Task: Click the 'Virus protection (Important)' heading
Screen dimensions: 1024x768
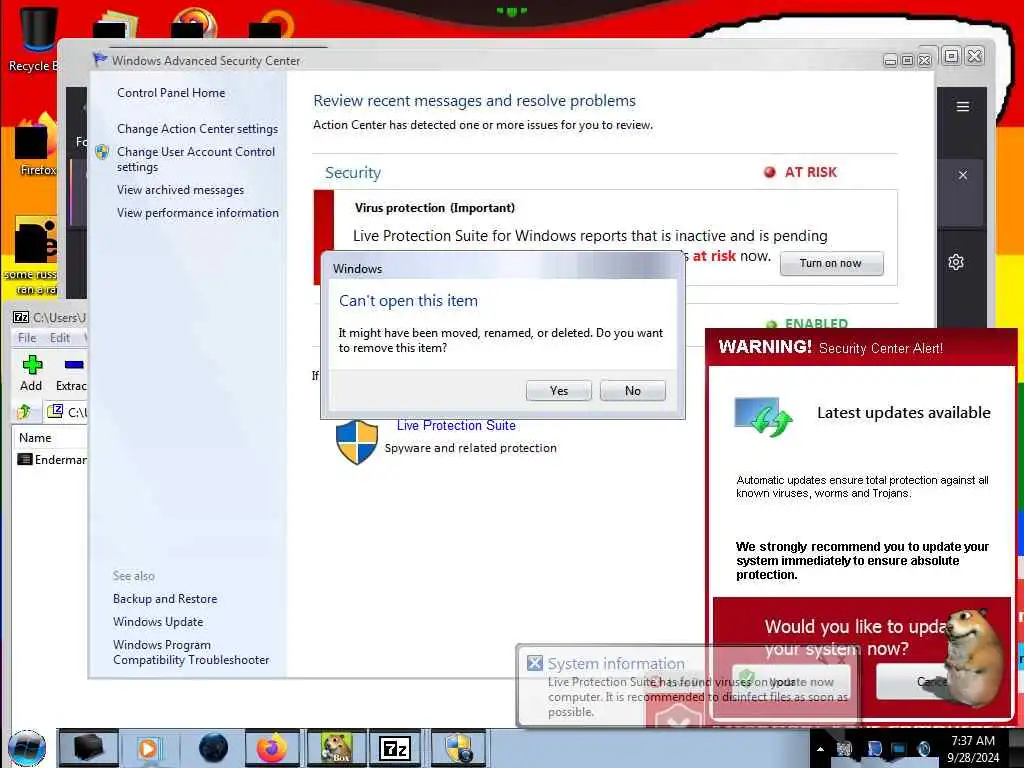Action: tap(435, 208)
